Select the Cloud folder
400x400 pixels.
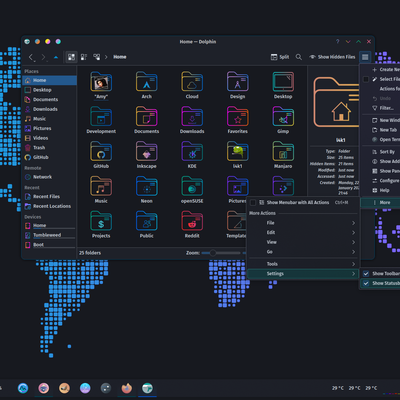[192, 85]
